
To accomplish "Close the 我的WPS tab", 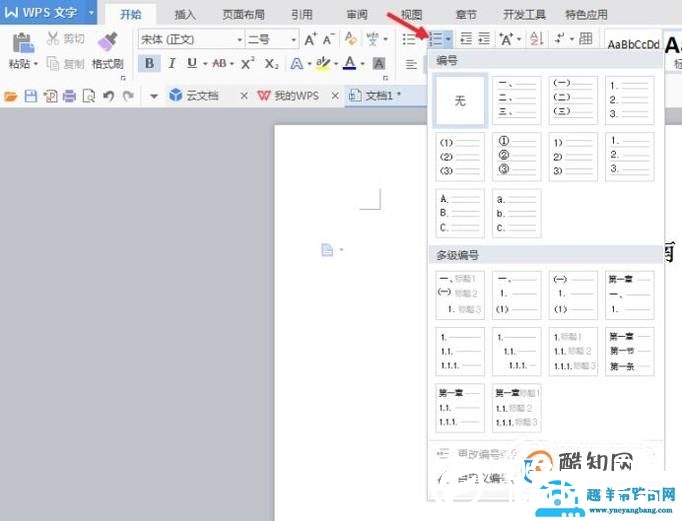I will pos(334,96).
